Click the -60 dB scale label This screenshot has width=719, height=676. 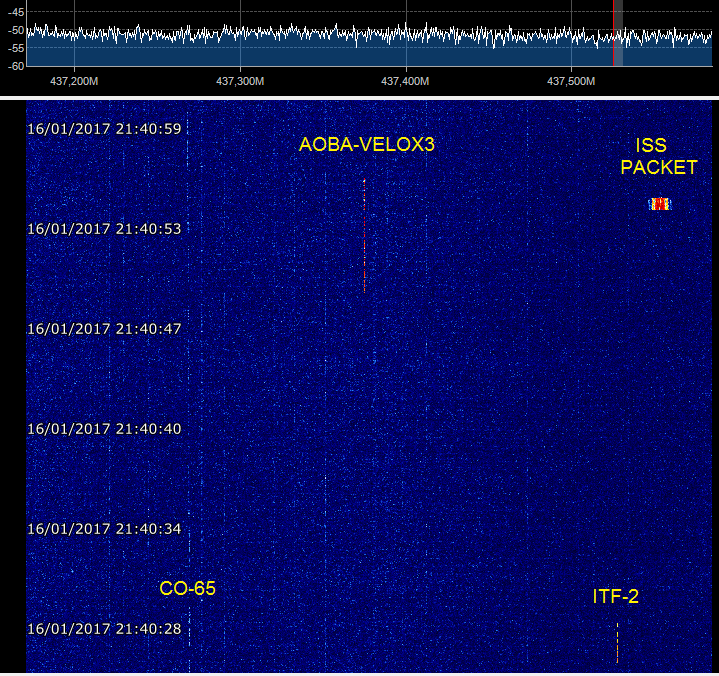[16, 66]
